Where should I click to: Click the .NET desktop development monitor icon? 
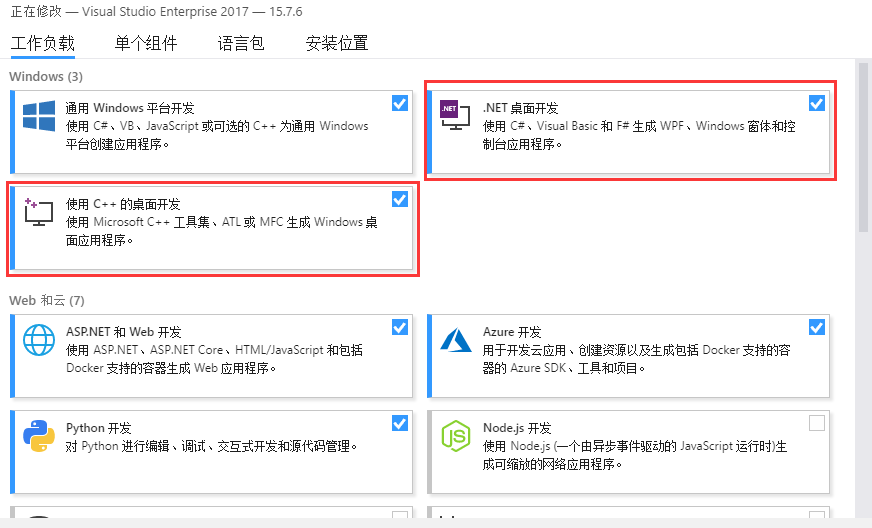coord(455,115)
